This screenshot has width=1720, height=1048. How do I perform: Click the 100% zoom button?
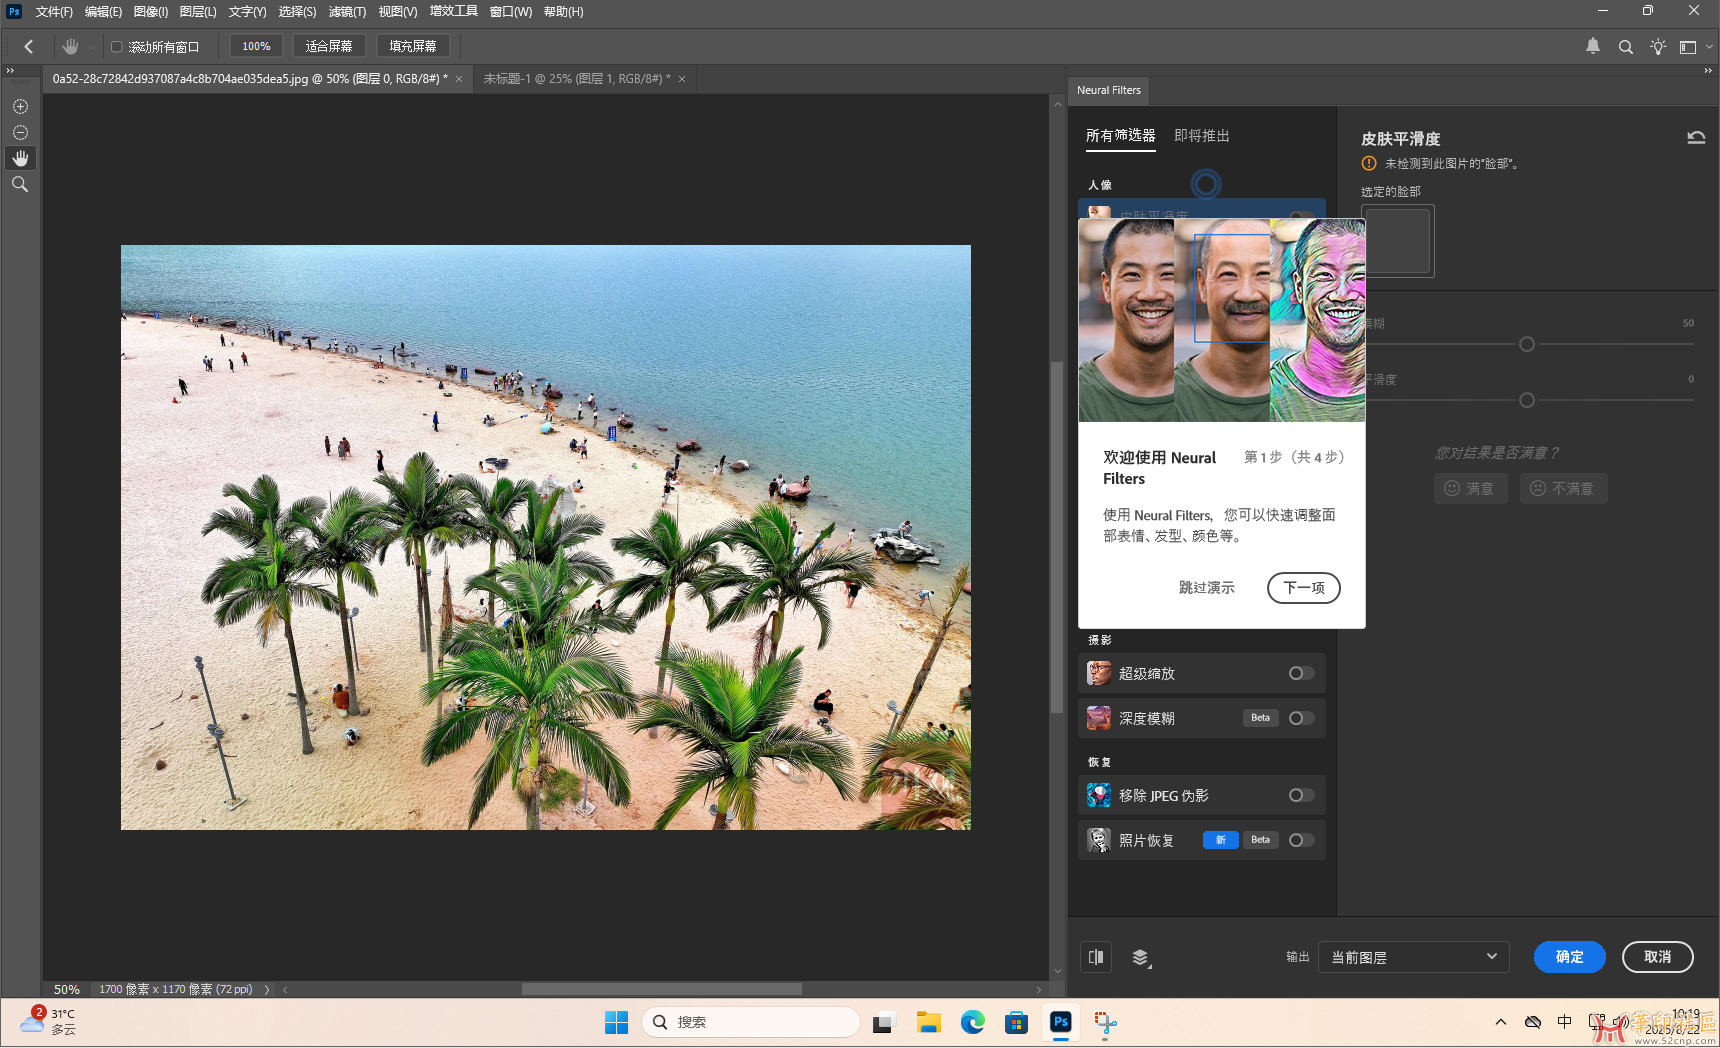tap(256, 46)
